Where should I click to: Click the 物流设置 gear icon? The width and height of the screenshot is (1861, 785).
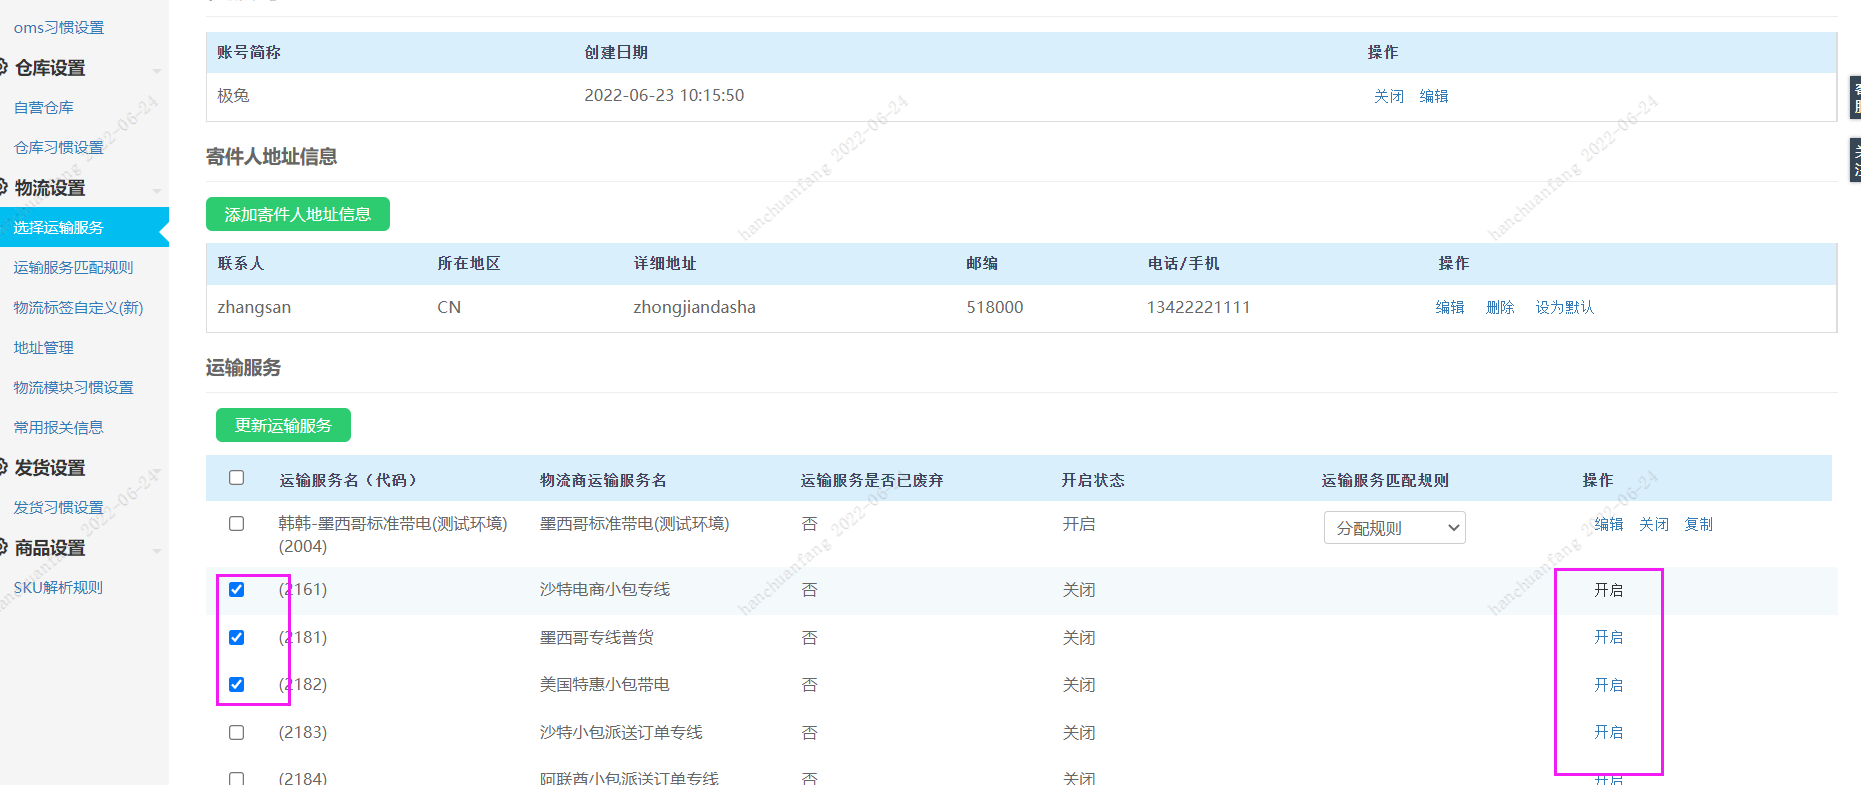point(3,187)
